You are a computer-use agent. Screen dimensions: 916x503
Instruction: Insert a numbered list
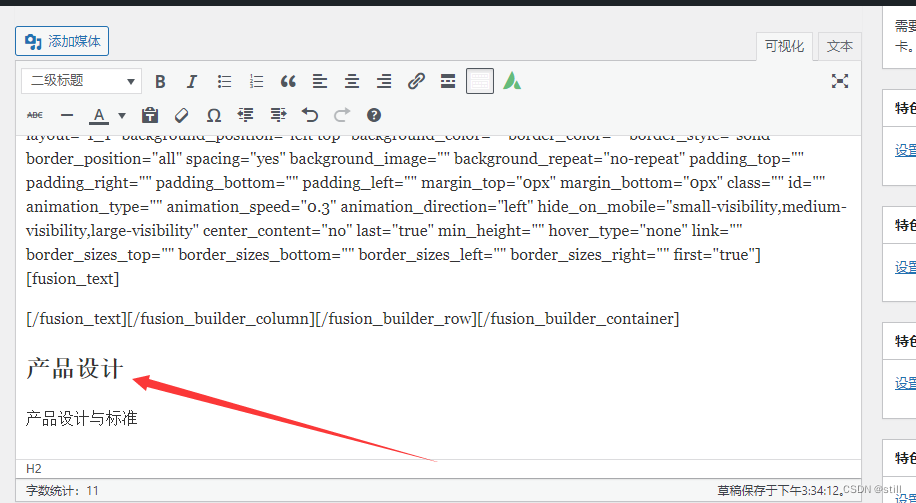click(x=256, y=81)
